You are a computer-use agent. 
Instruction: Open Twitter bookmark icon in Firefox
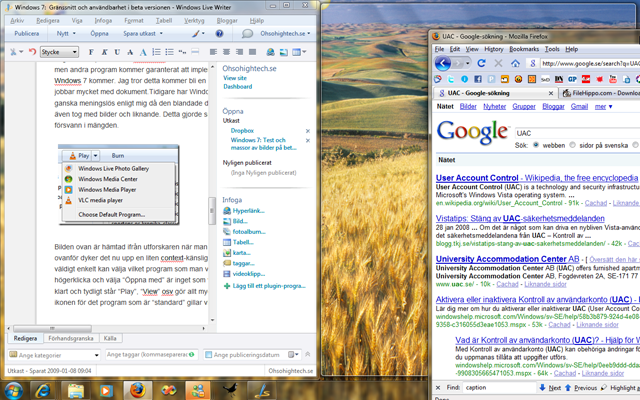click(451, 79)
